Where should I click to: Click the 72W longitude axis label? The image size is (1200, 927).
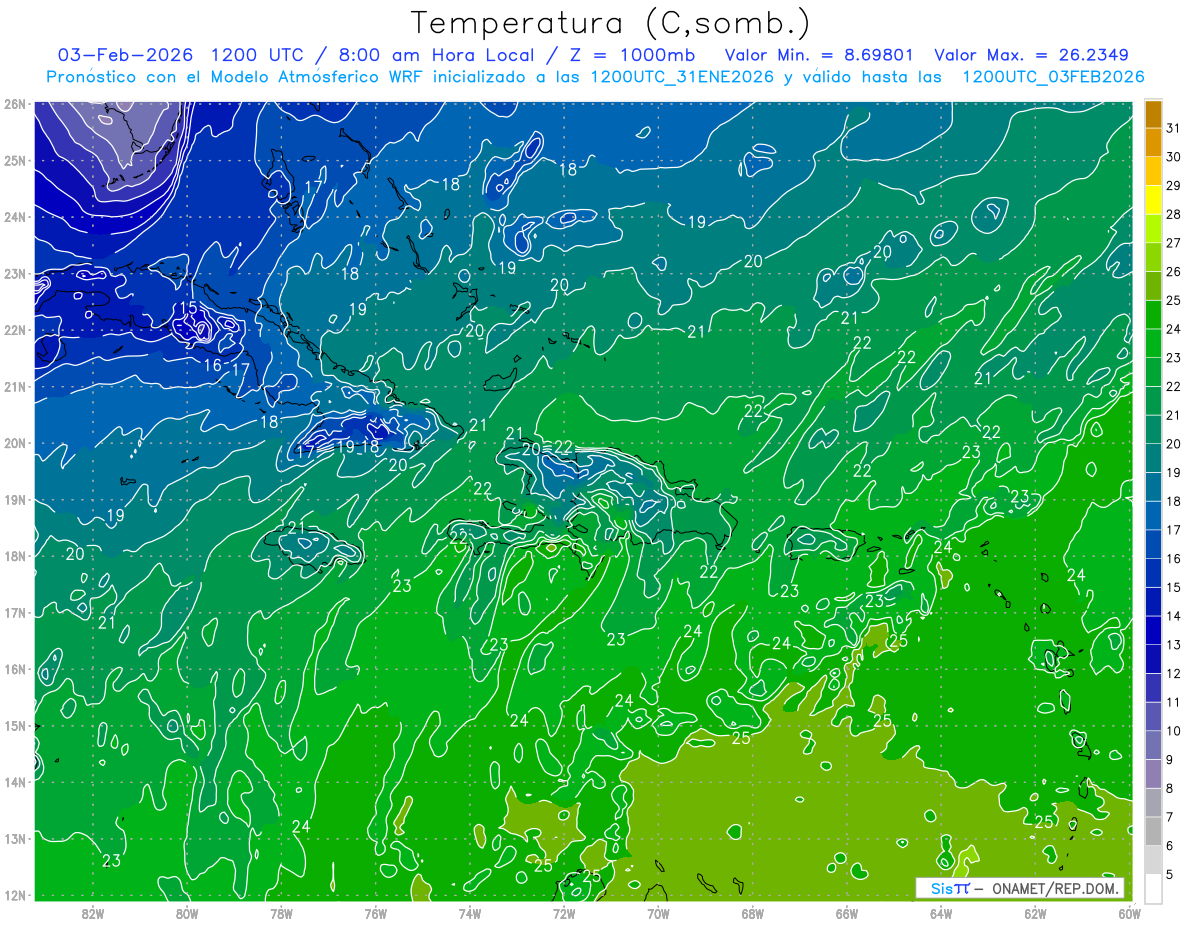pyautogui.click(x=564, y=912)
